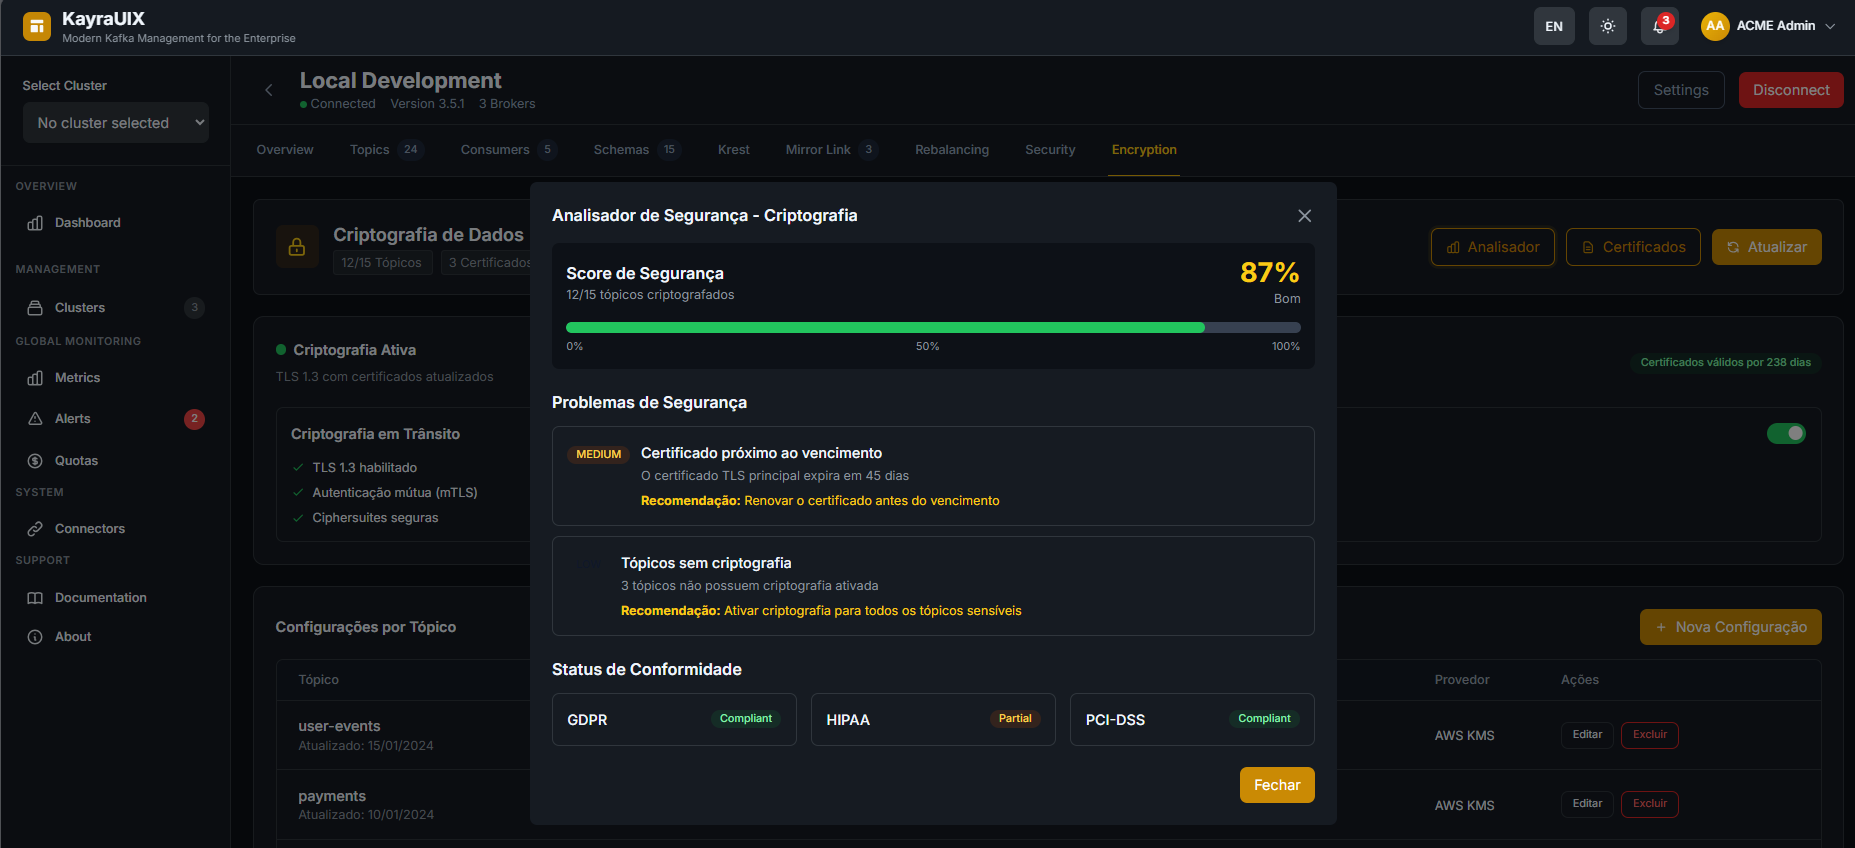Switch to the Consumers tab
The image size is (1855, 848).
pos(507,150)
